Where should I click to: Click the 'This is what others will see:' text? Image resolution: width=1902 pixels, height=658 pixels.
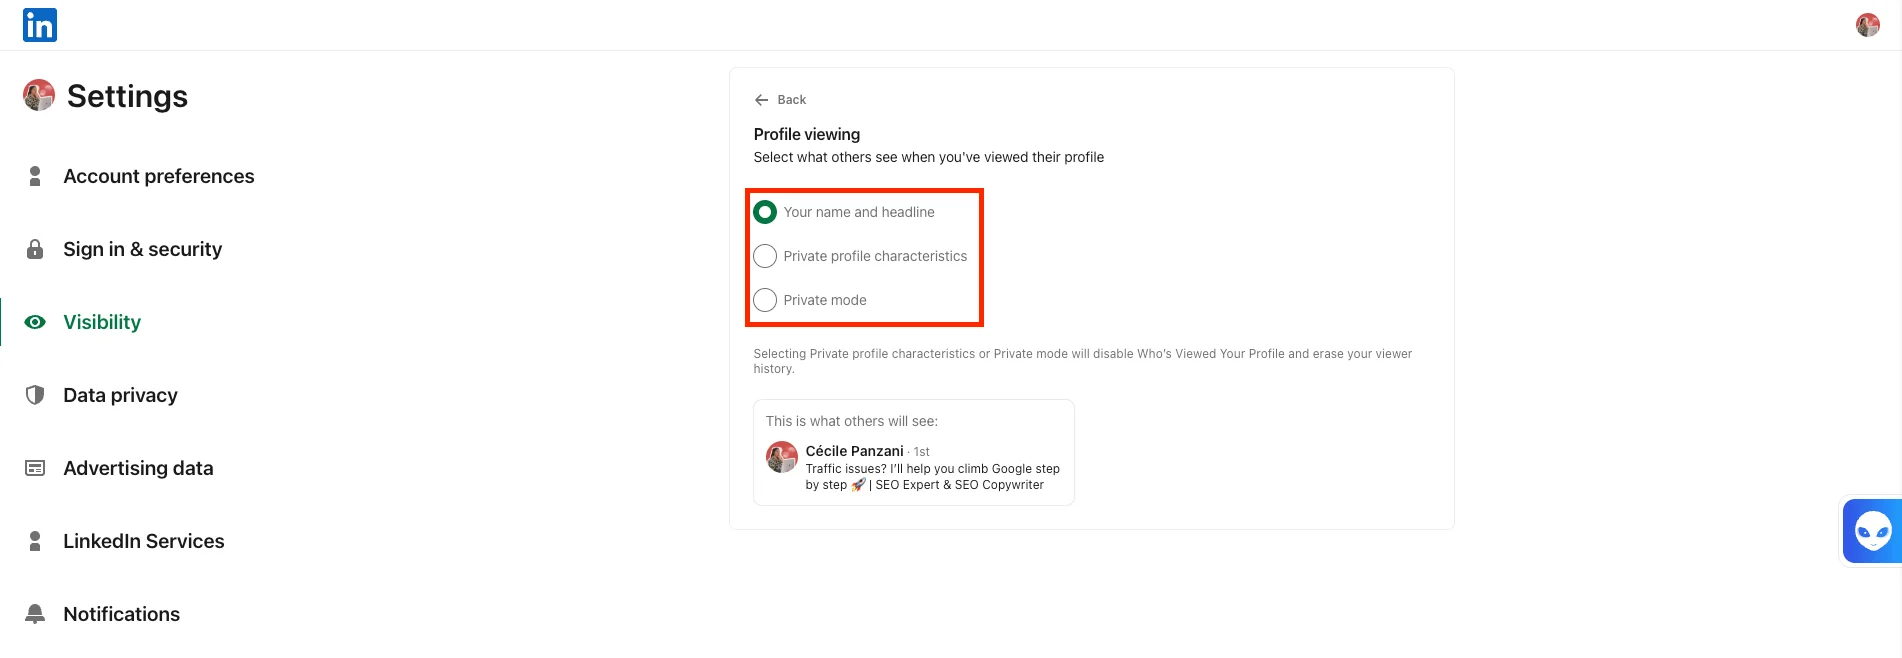pos(852,421)
